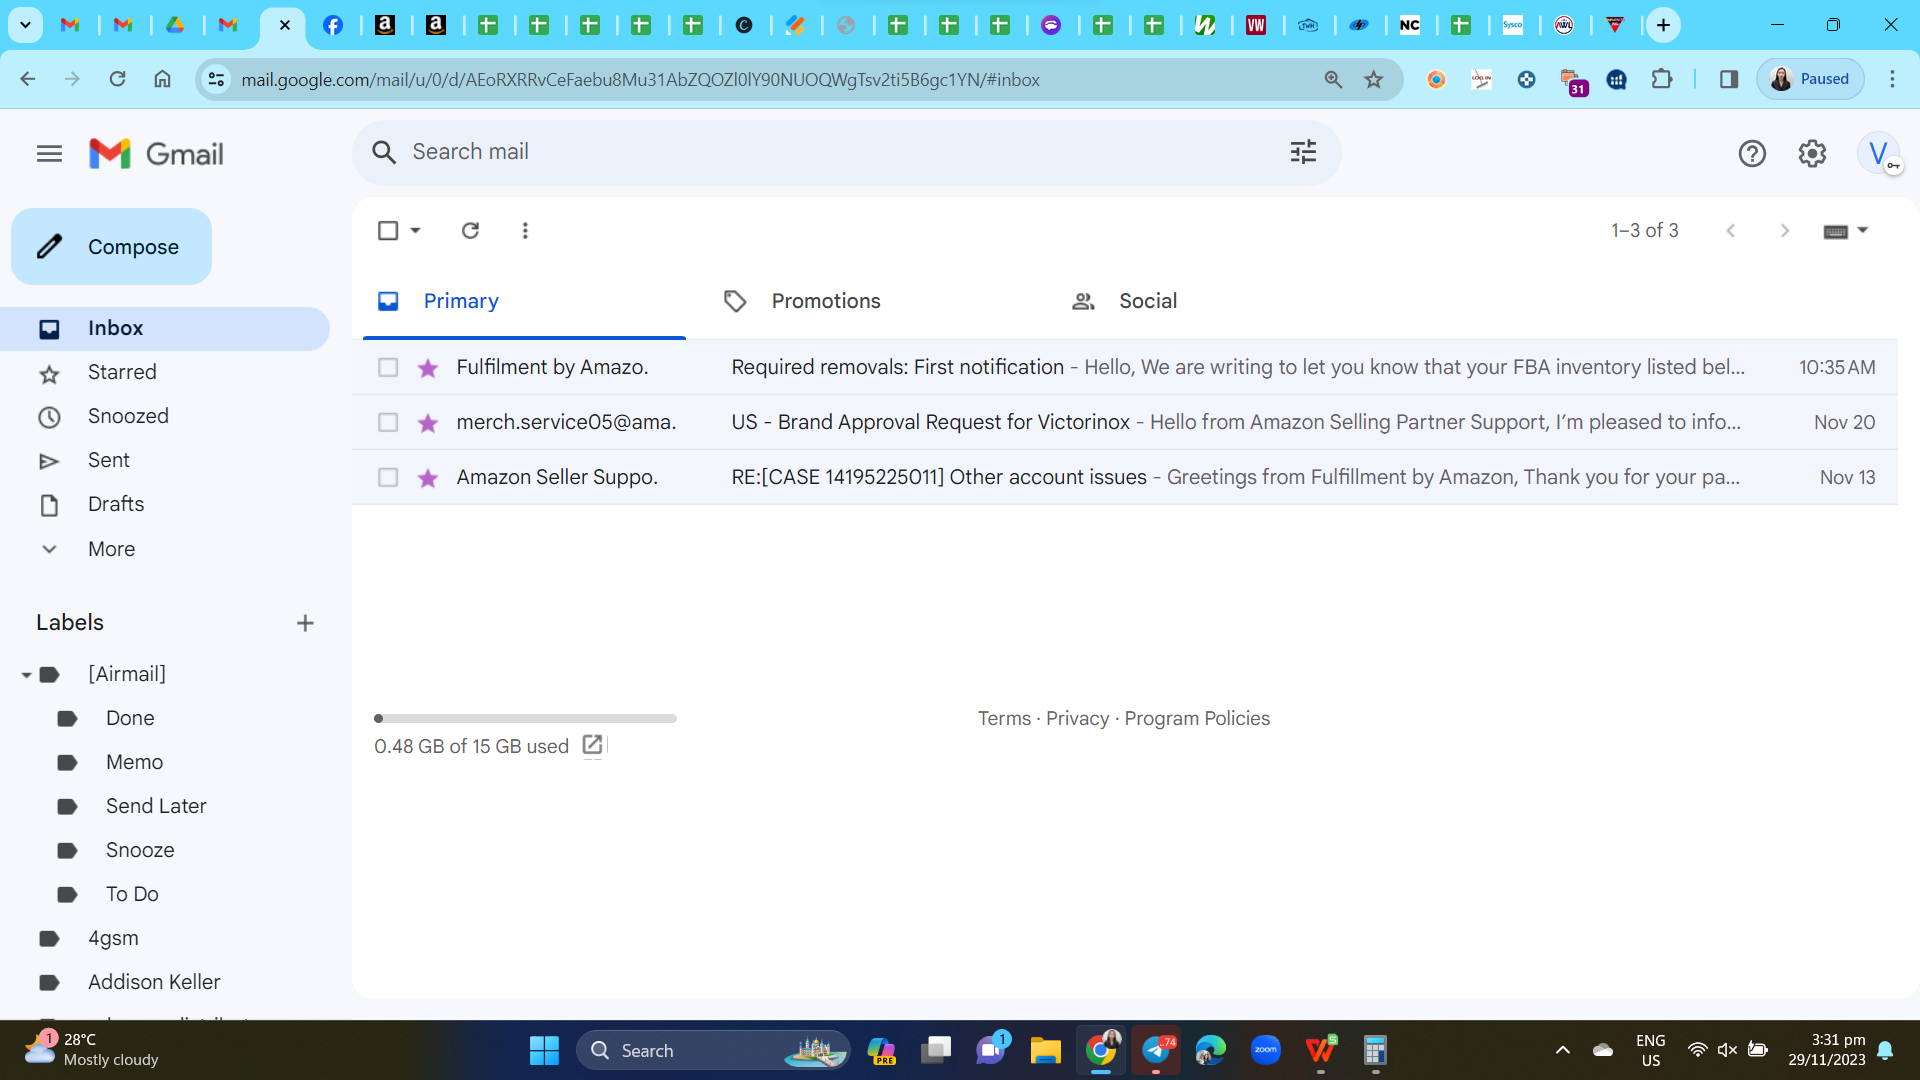
Task: Open Zoom from the taskbar
Action: 1266,1051
